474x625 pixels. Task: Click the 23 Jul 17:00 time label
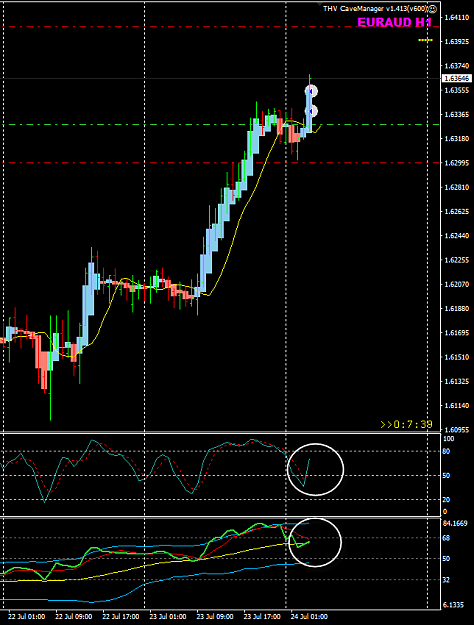point(262,617)
